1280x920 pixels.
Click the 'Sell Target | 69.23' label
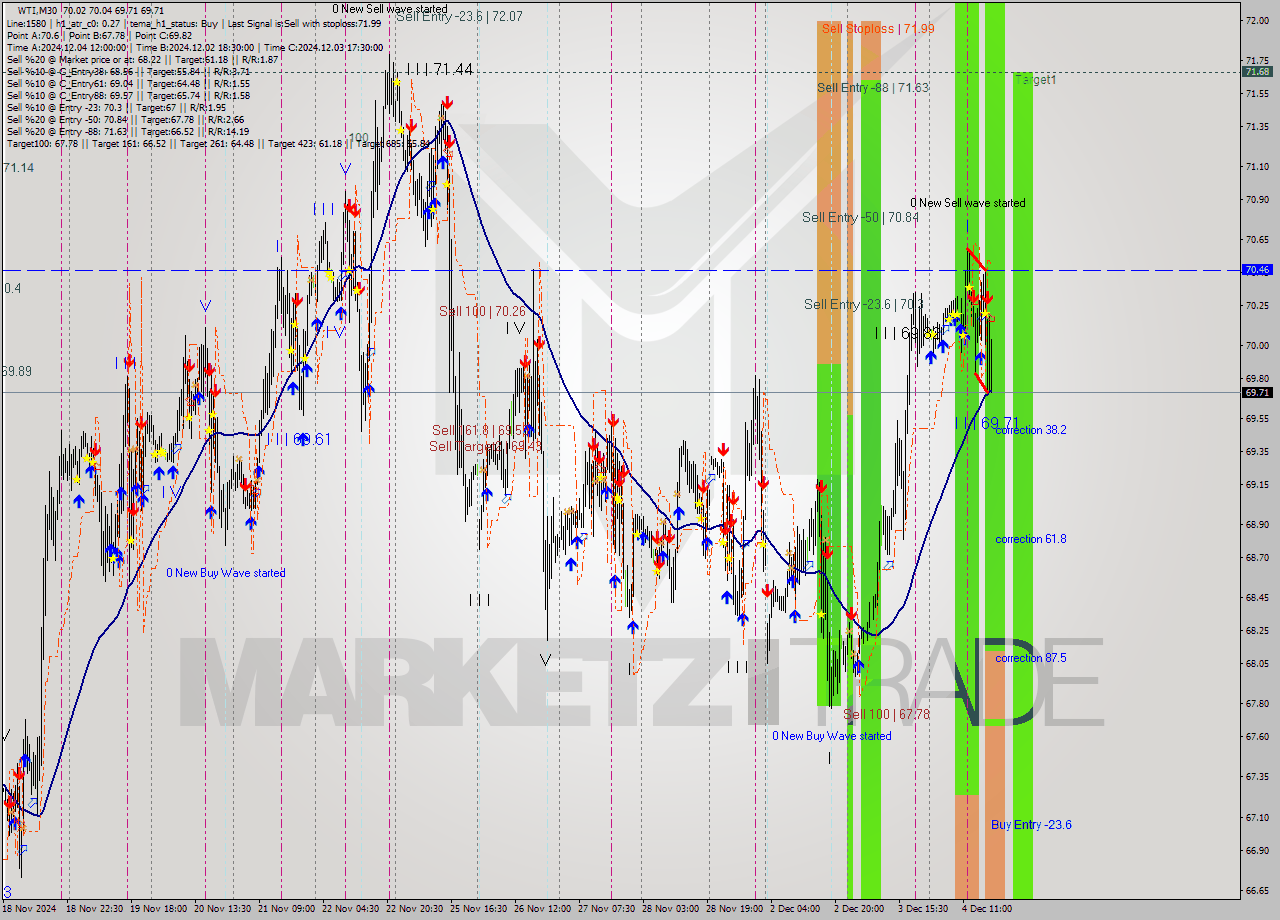(x=486, y=446)
